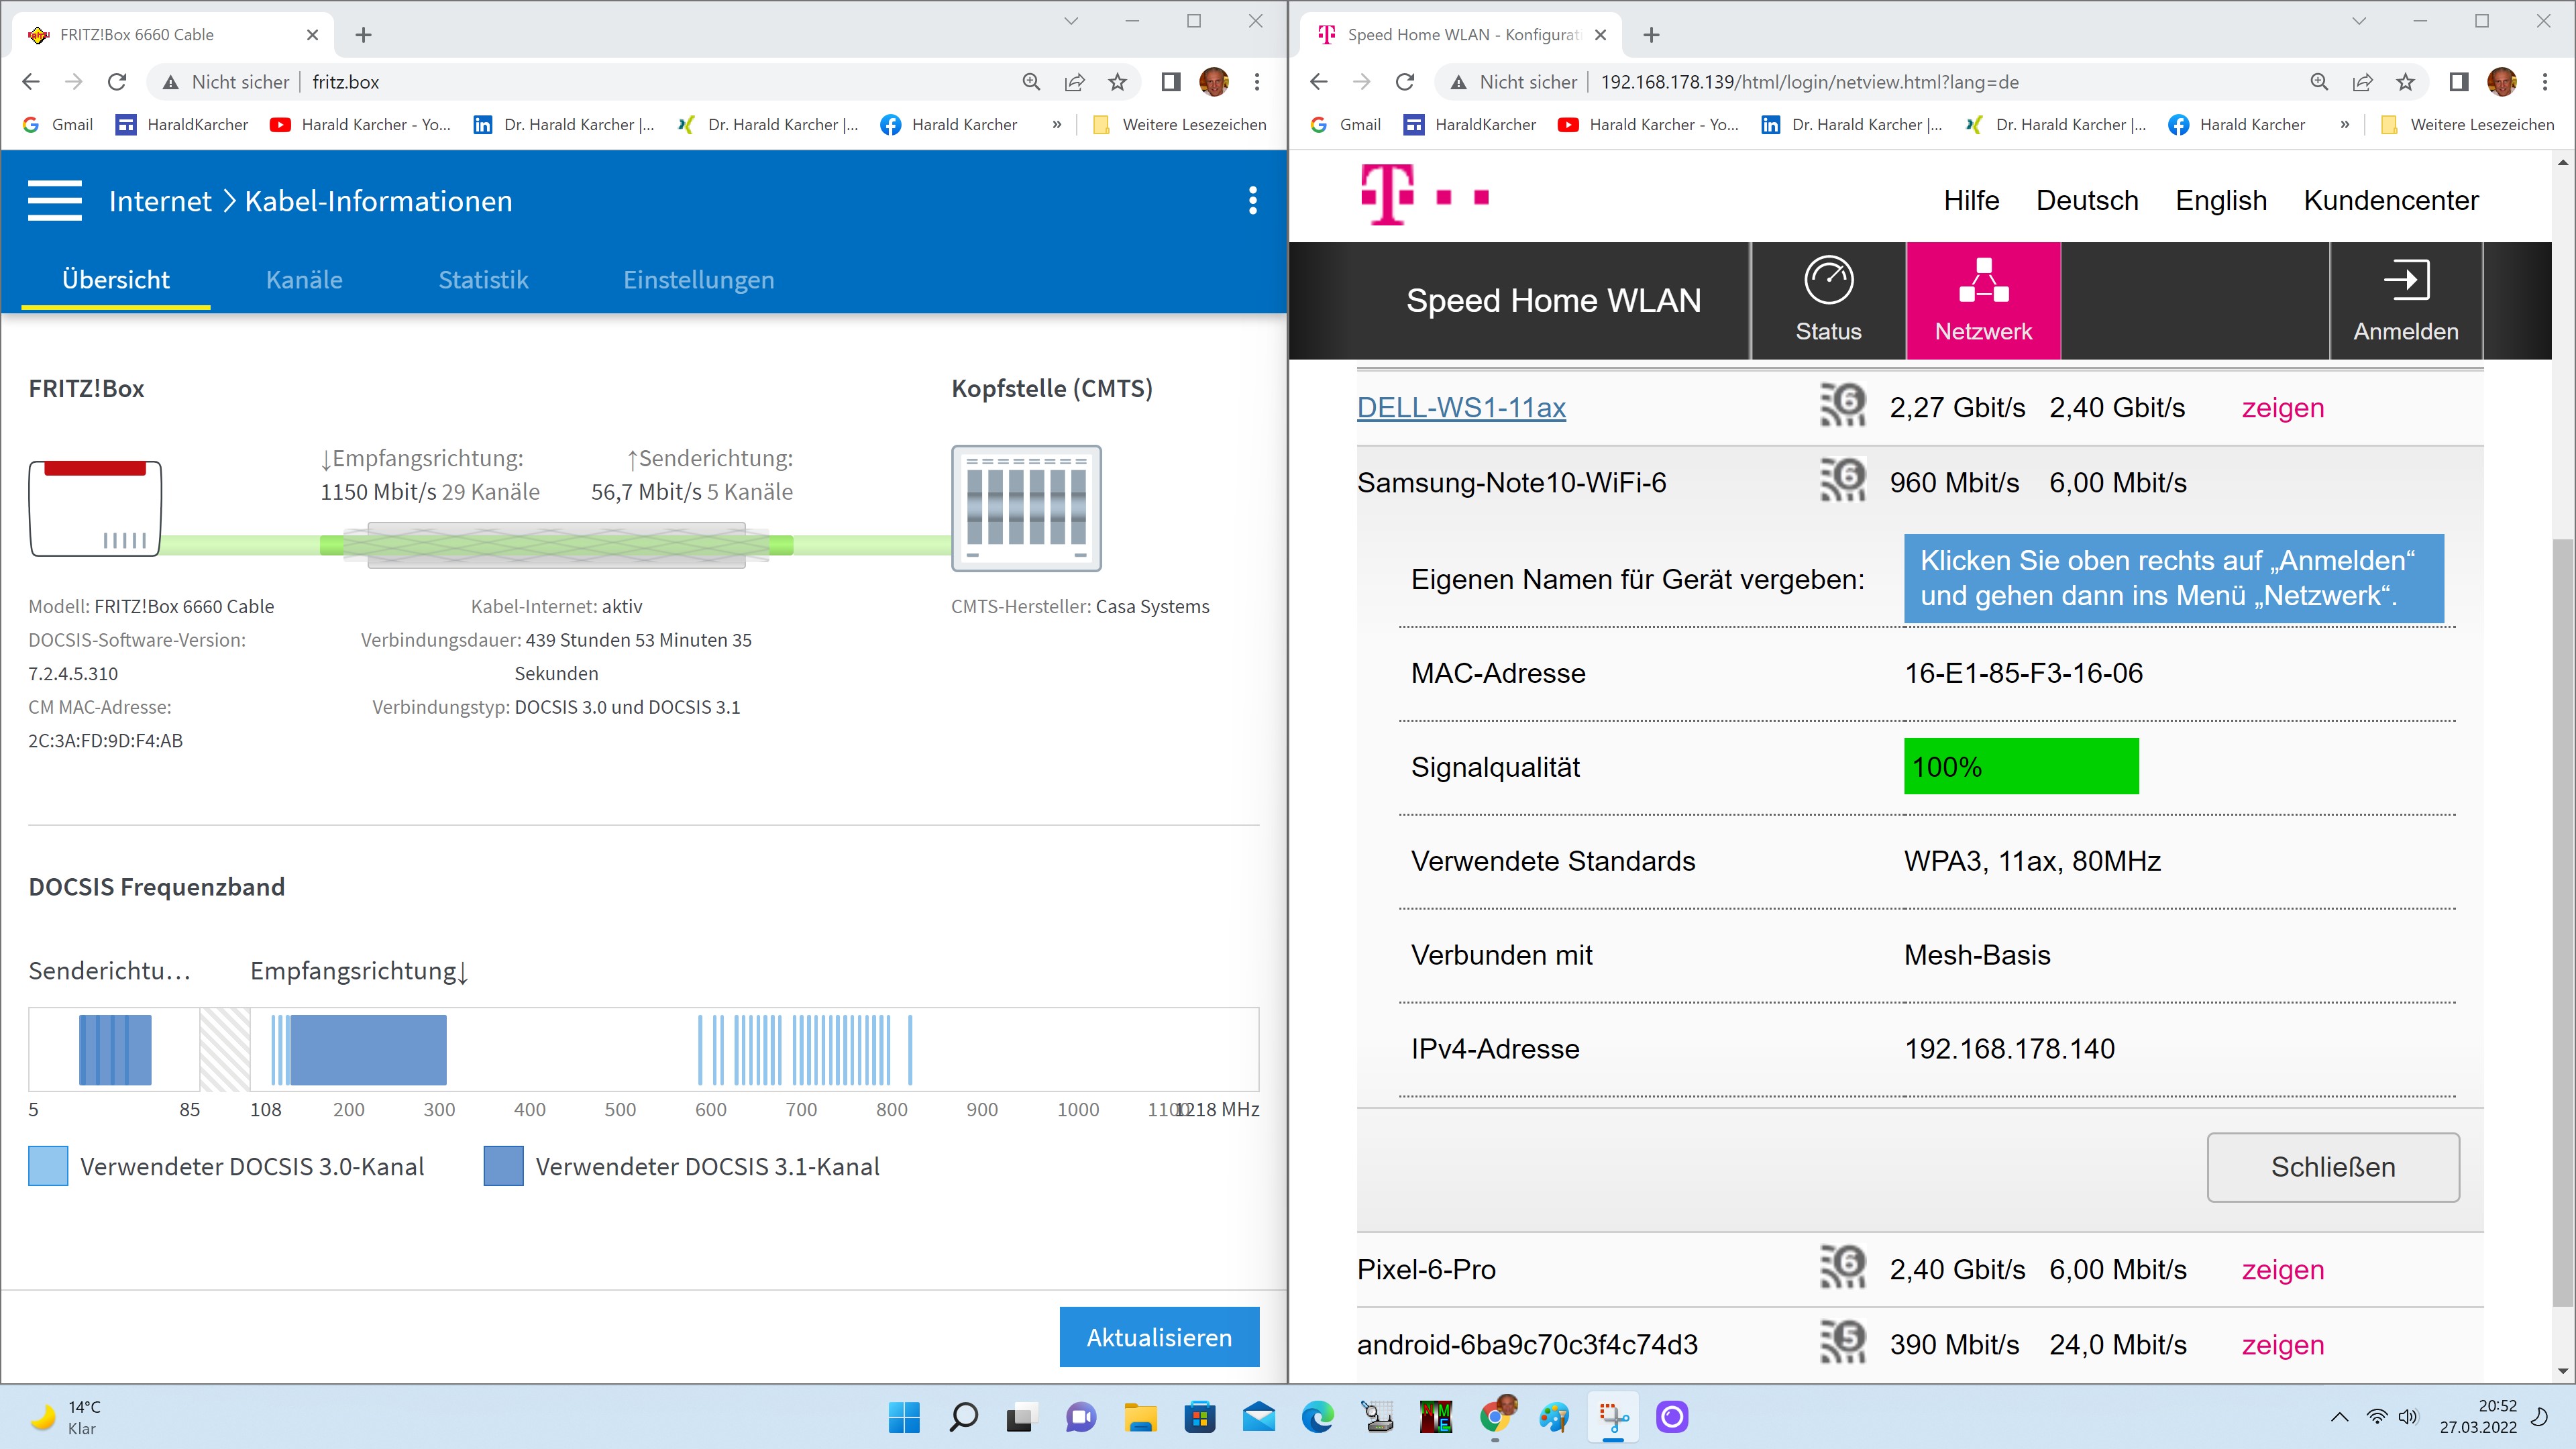Click the FRITZ!Box router image
The image size is (2576, 1449).
point(95,508)
